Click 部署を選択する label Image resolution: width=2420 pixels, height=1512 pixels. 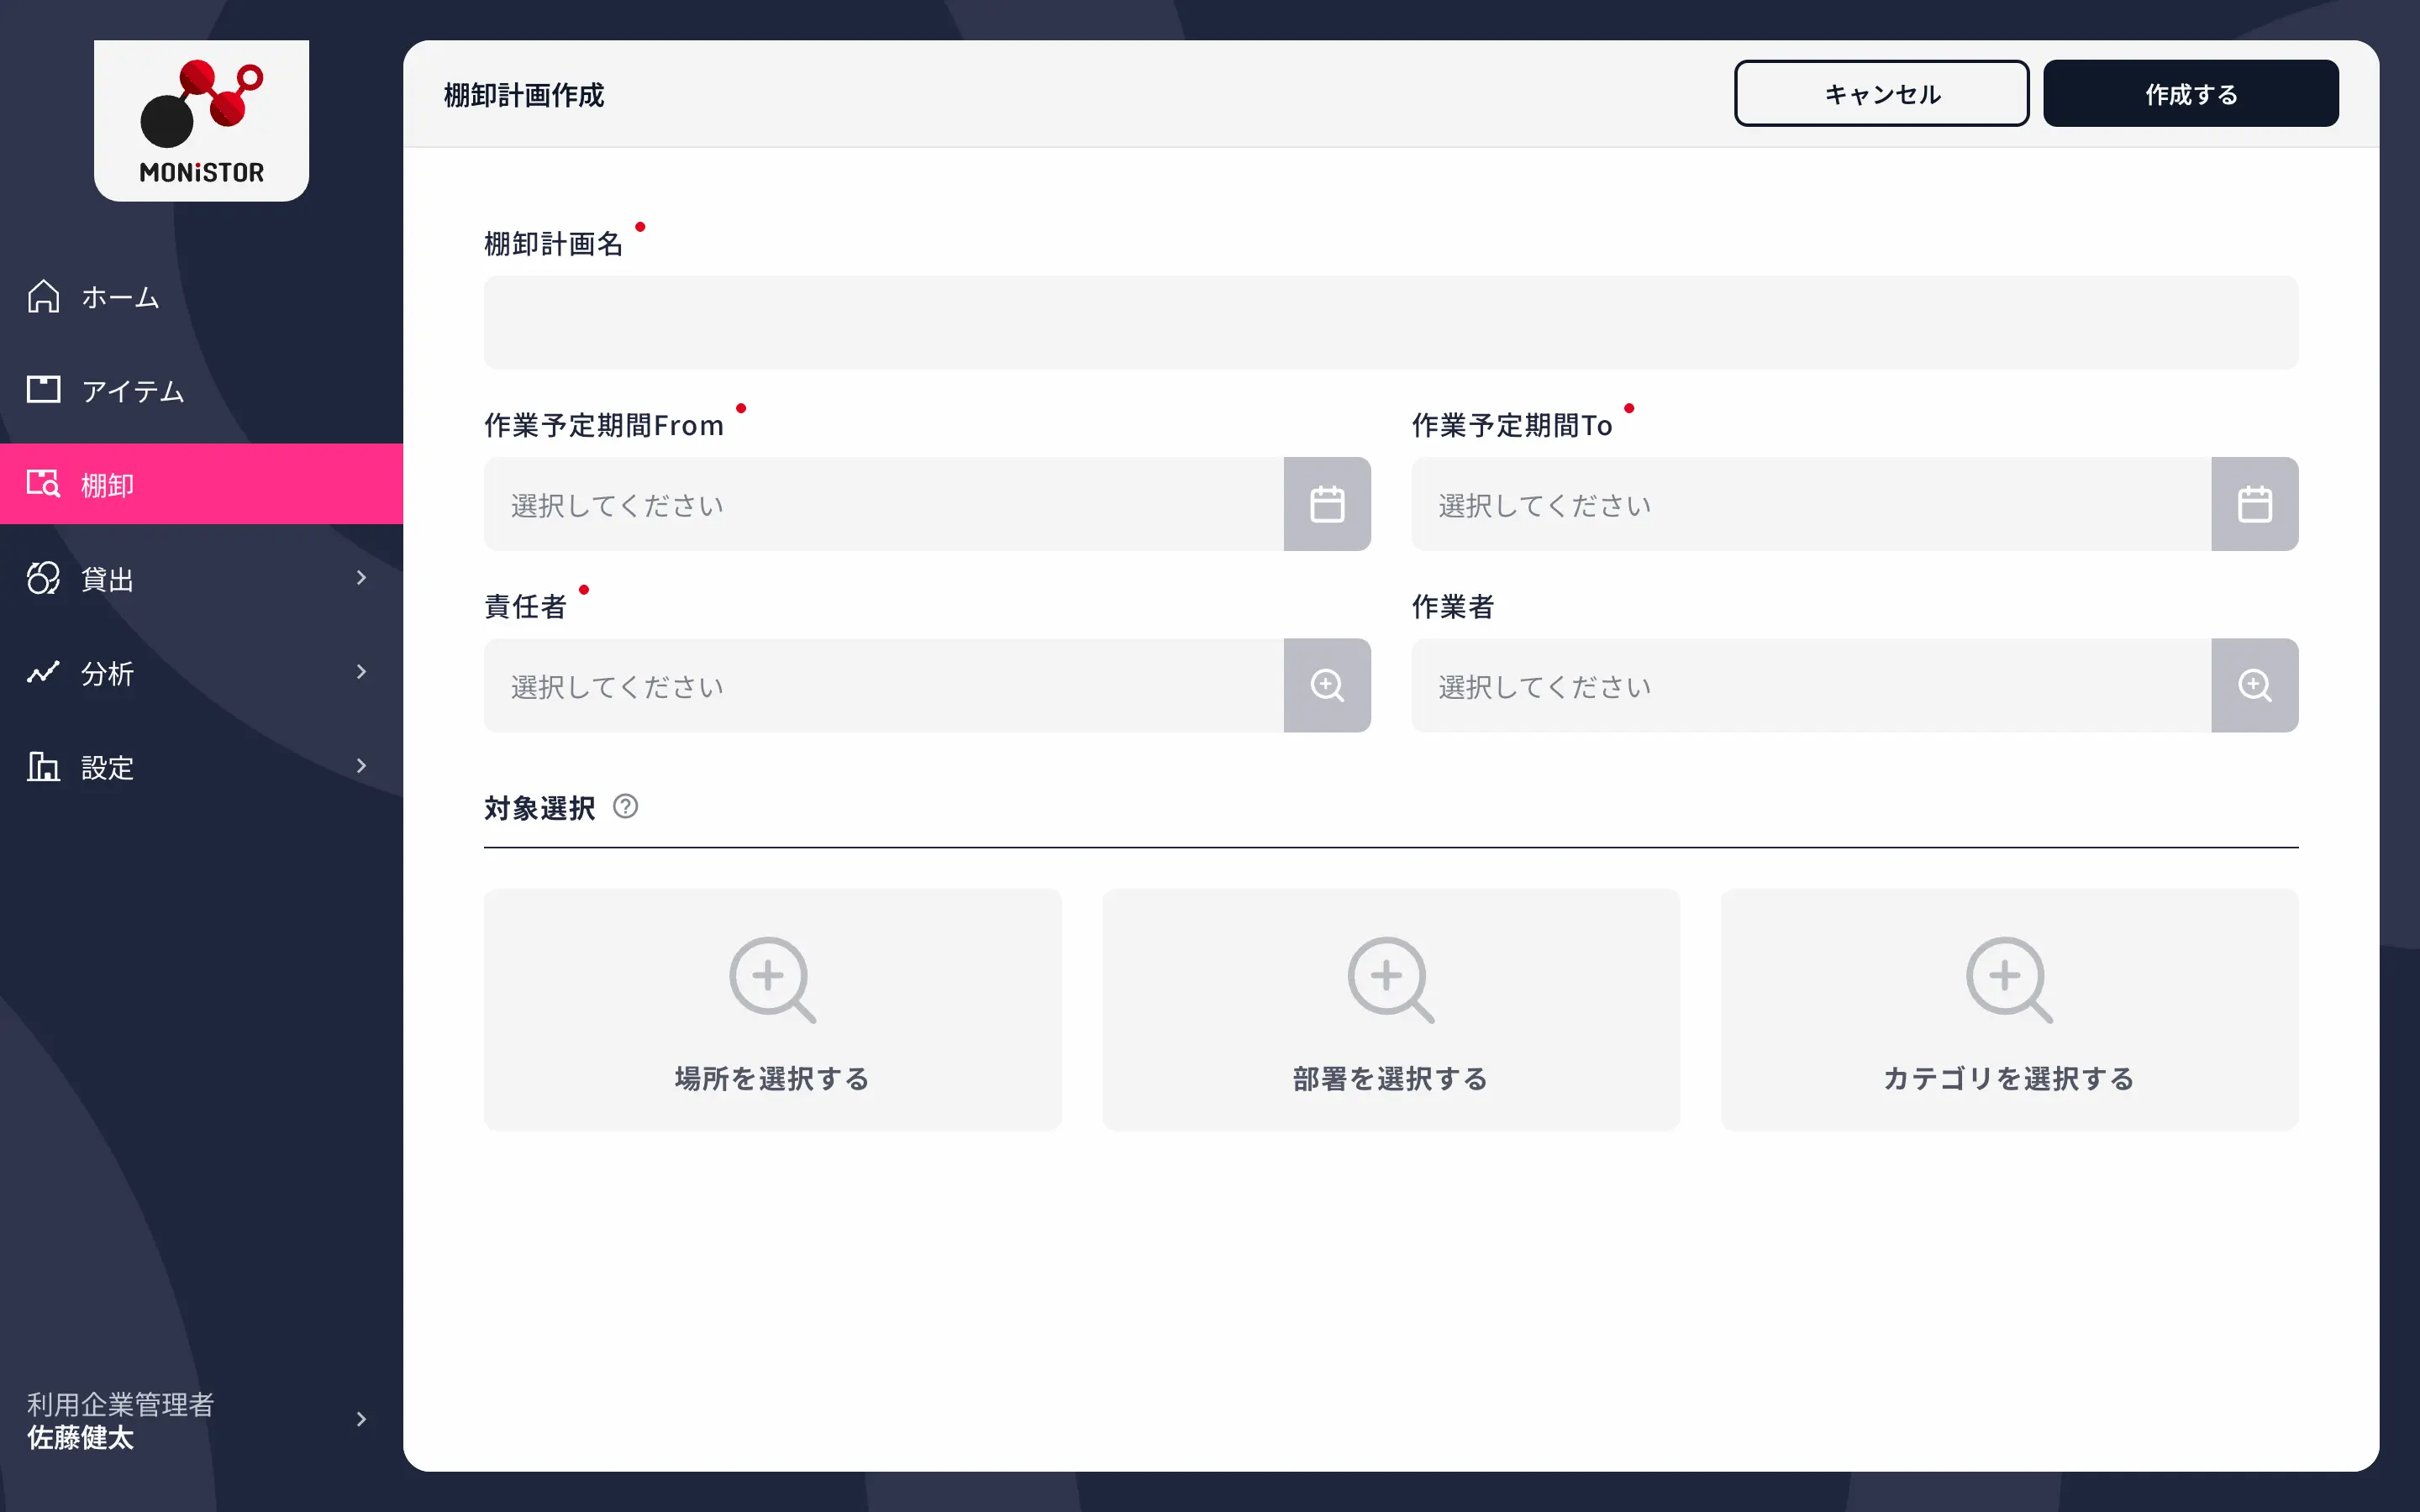1390,1078
